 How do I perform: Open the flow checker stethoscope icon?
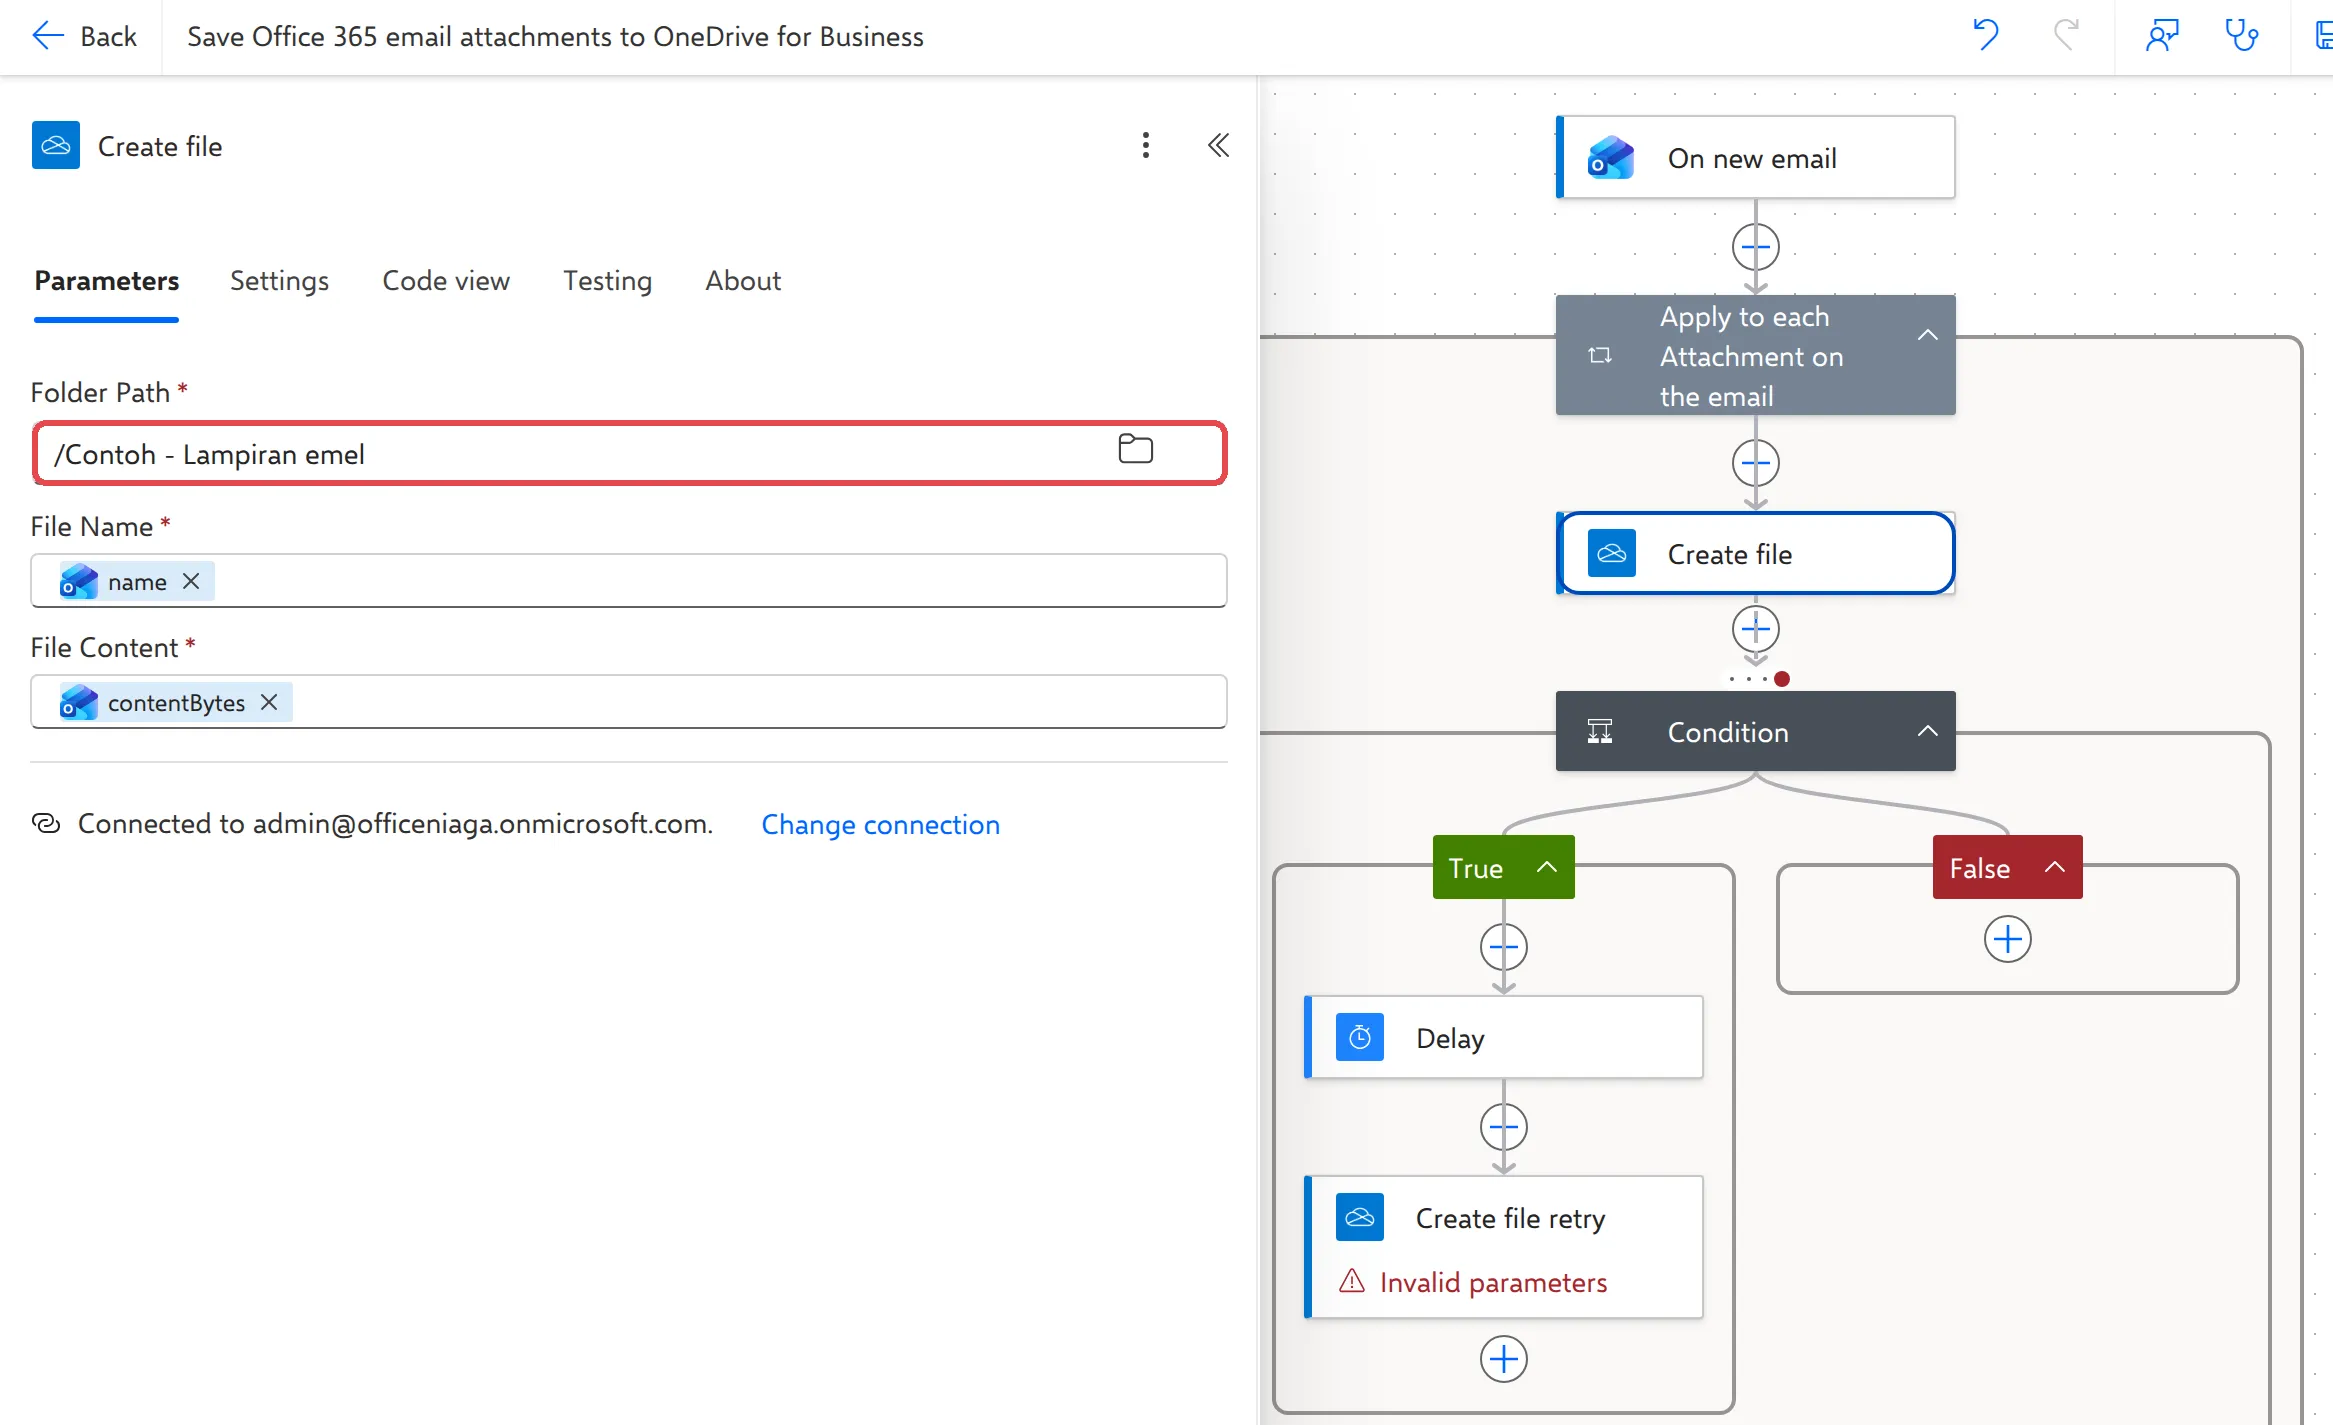[x=2241, y=36]
